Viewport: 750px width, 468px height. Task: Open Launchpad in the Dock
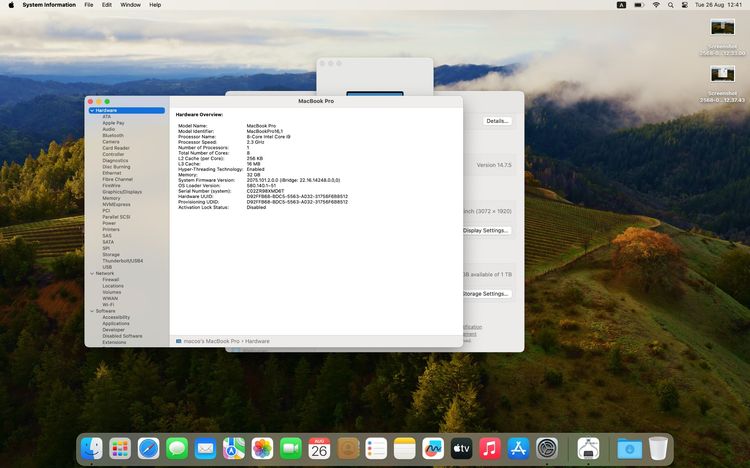point(120,449)
